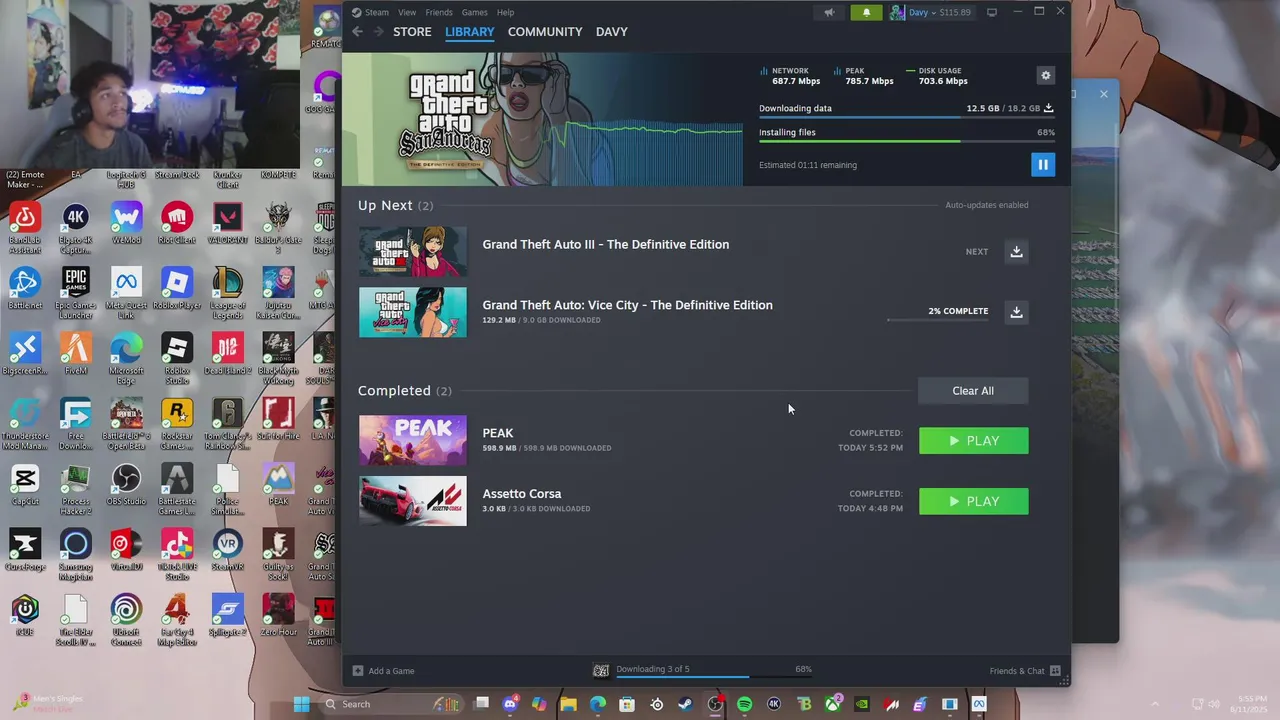This screenshot has width=1280, height=720.
Task: Switch to the STORE tab
Action: [412, 32]
